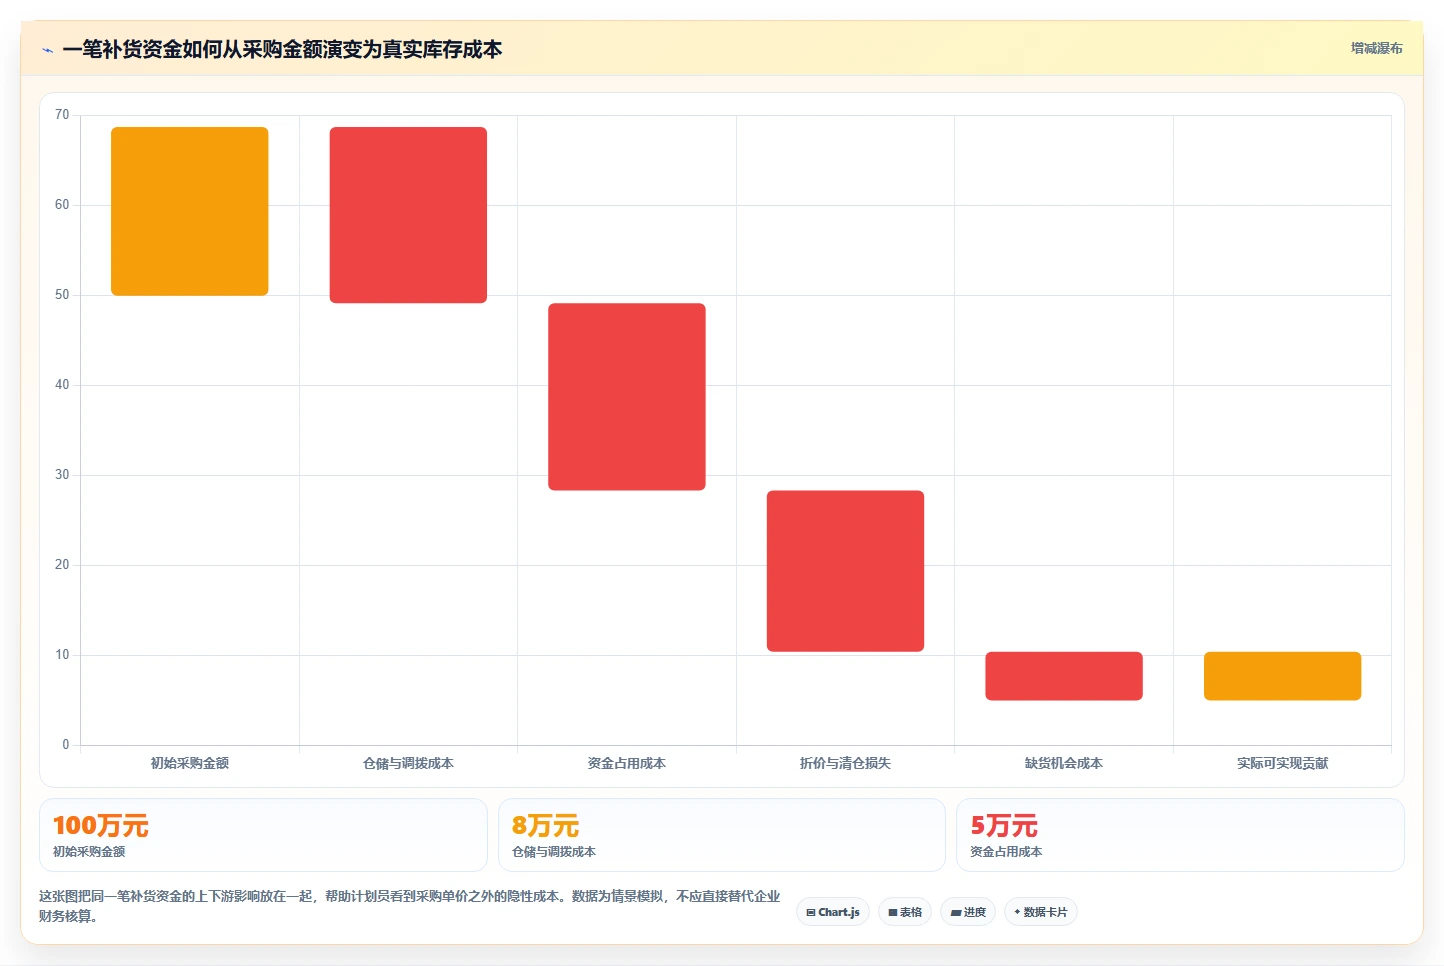This screenshot has height=966, width=1444.
Task: Click the y-axis tick 60
Action: click(x=62, y=205)
